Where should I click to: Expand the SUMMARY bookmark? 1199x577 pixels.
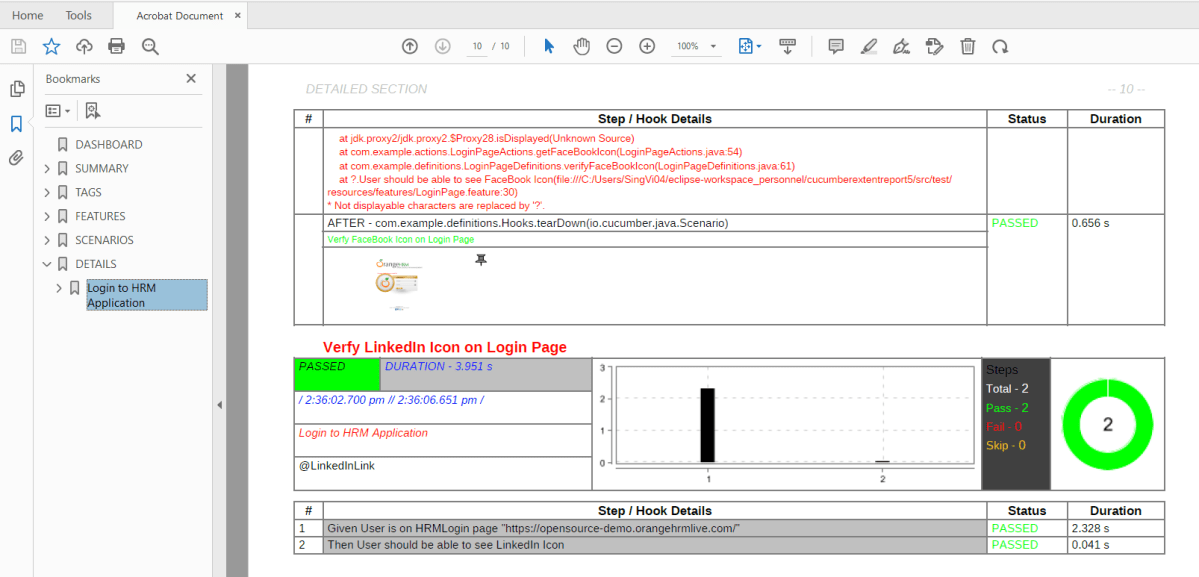pos(47,168)
